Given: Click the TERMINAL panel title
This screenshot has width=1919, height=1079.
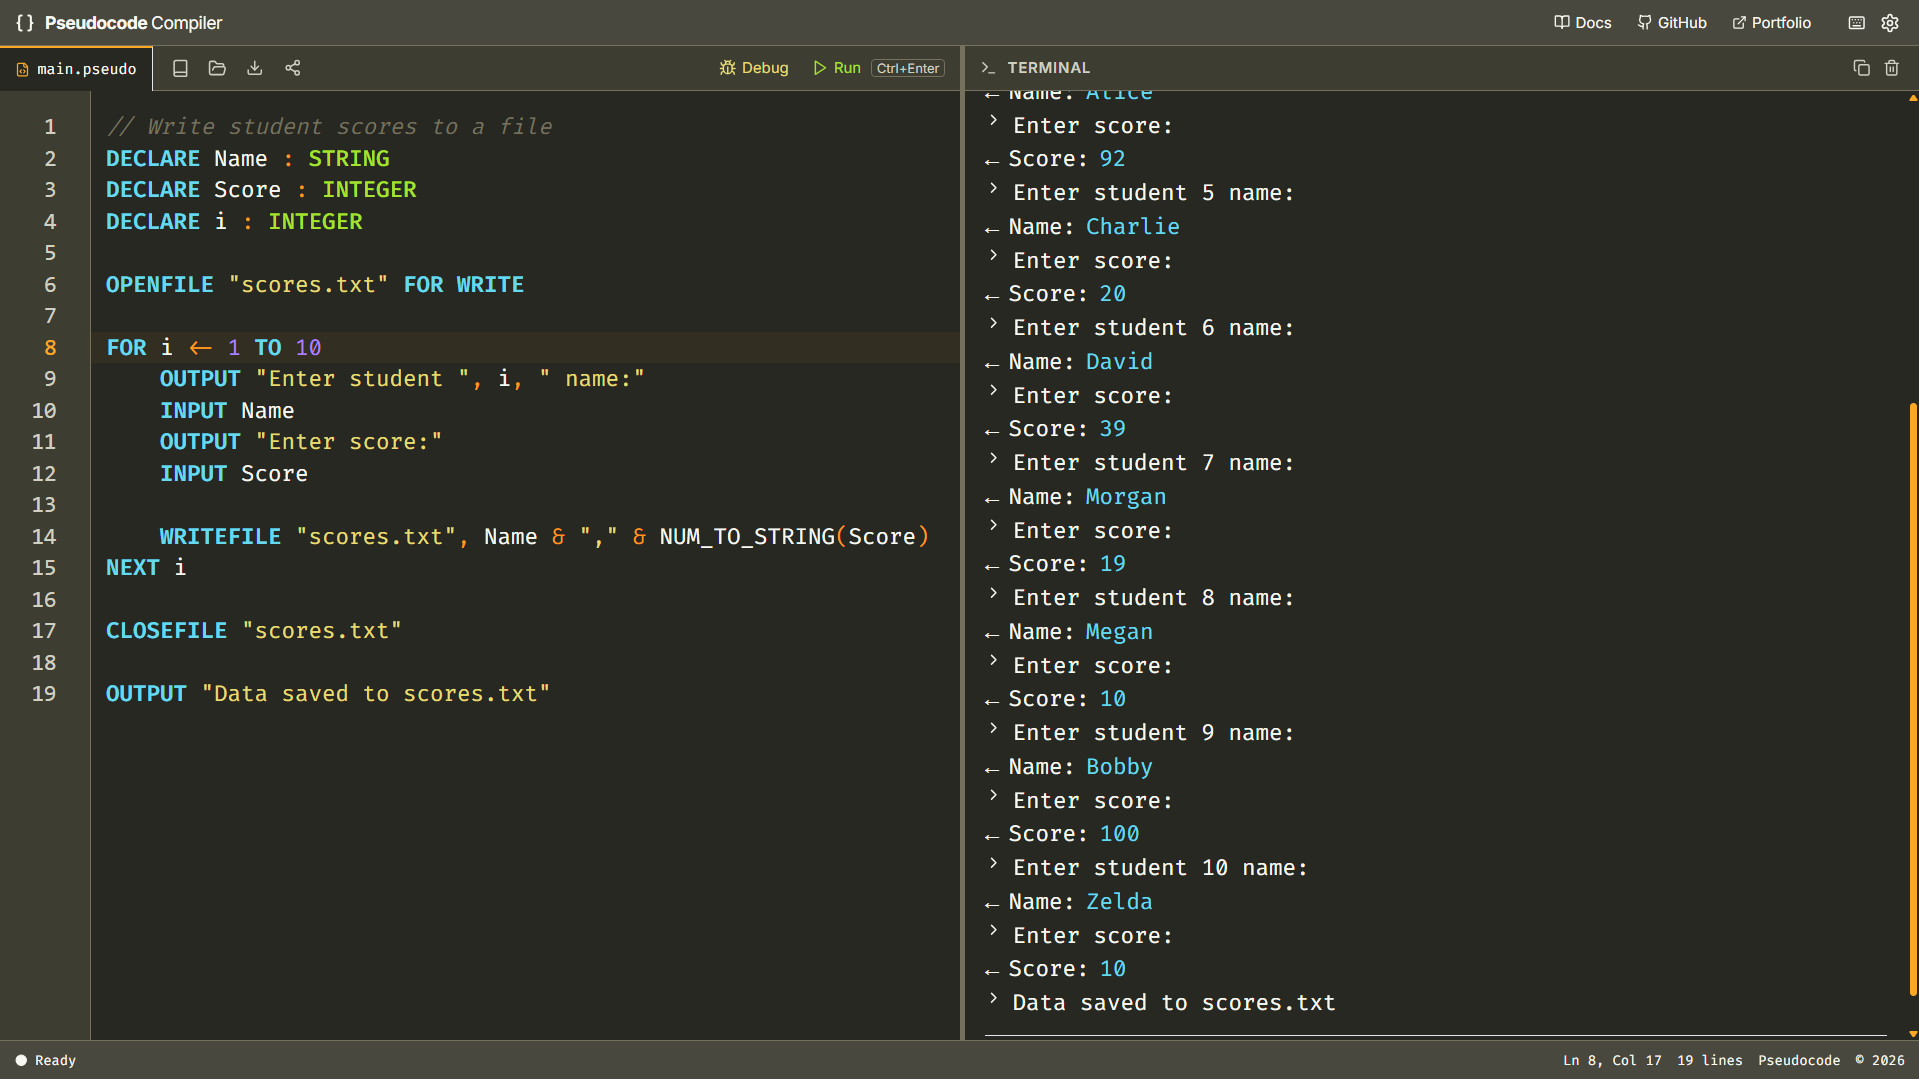Looking at the screenshot, I should pyautogui.click(x=1048, y=68).
